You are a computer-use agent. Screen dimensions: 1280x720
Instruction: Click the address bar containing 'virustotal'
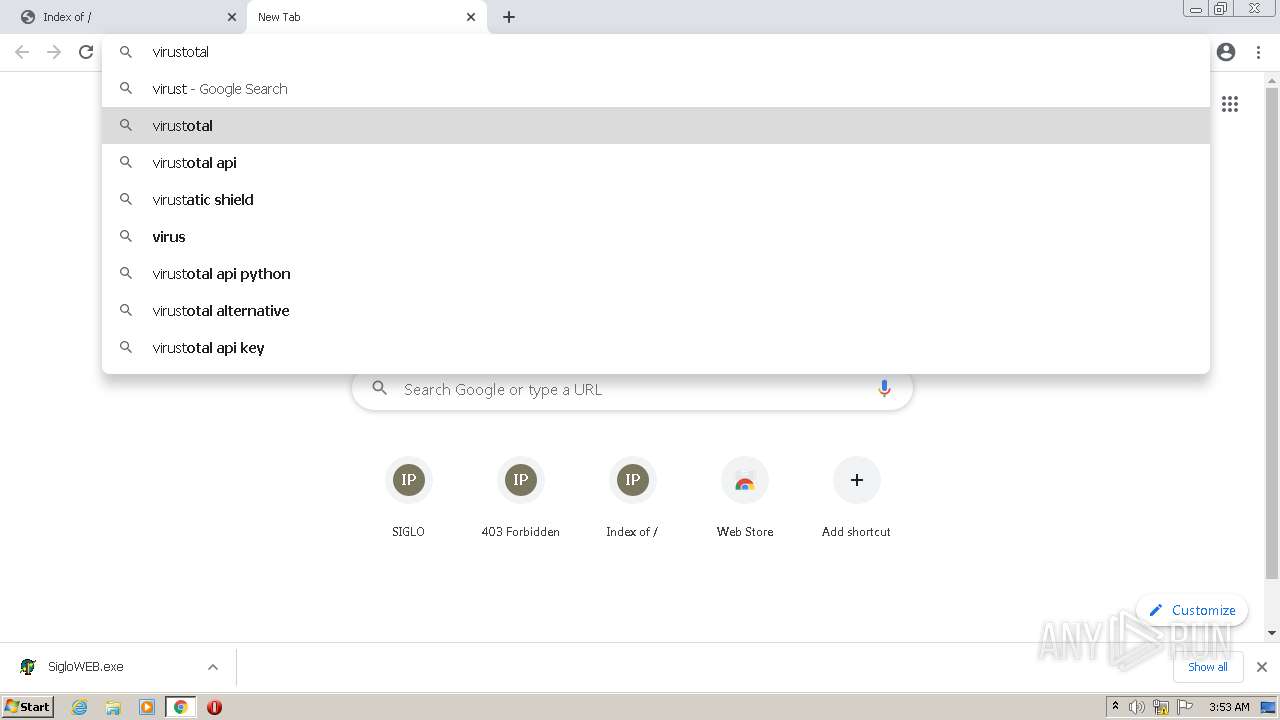tap(655, 52)
